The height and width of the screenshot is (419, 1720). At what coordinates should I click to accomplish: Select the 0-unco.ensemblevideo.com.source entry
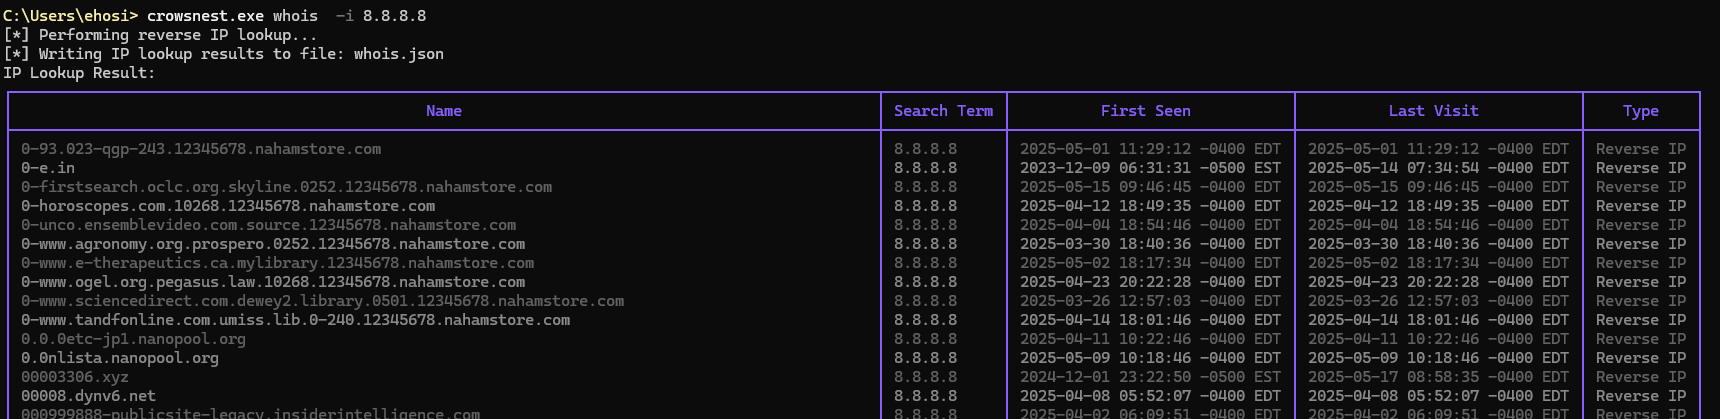[268, 225]
